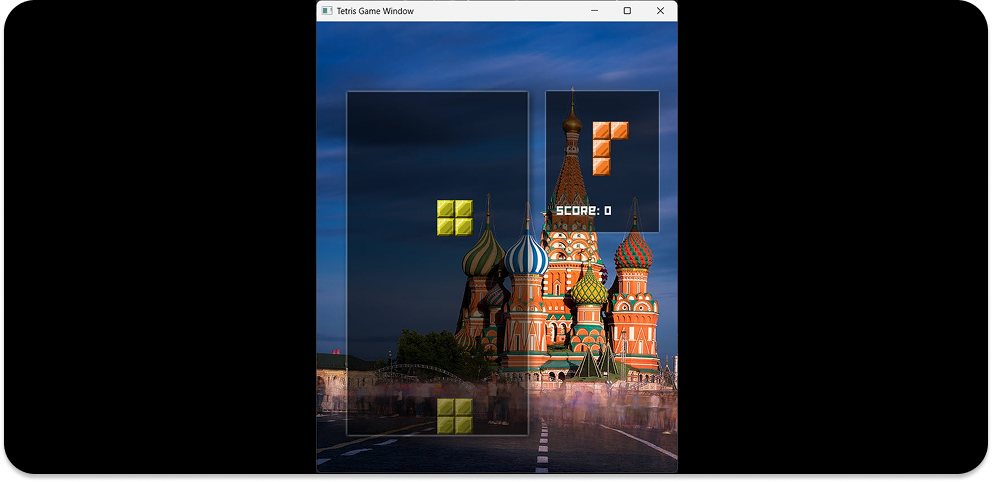Click the SCORE: 0 text
Viewport: 992px width, 482px height.
(x=583, y=211)
